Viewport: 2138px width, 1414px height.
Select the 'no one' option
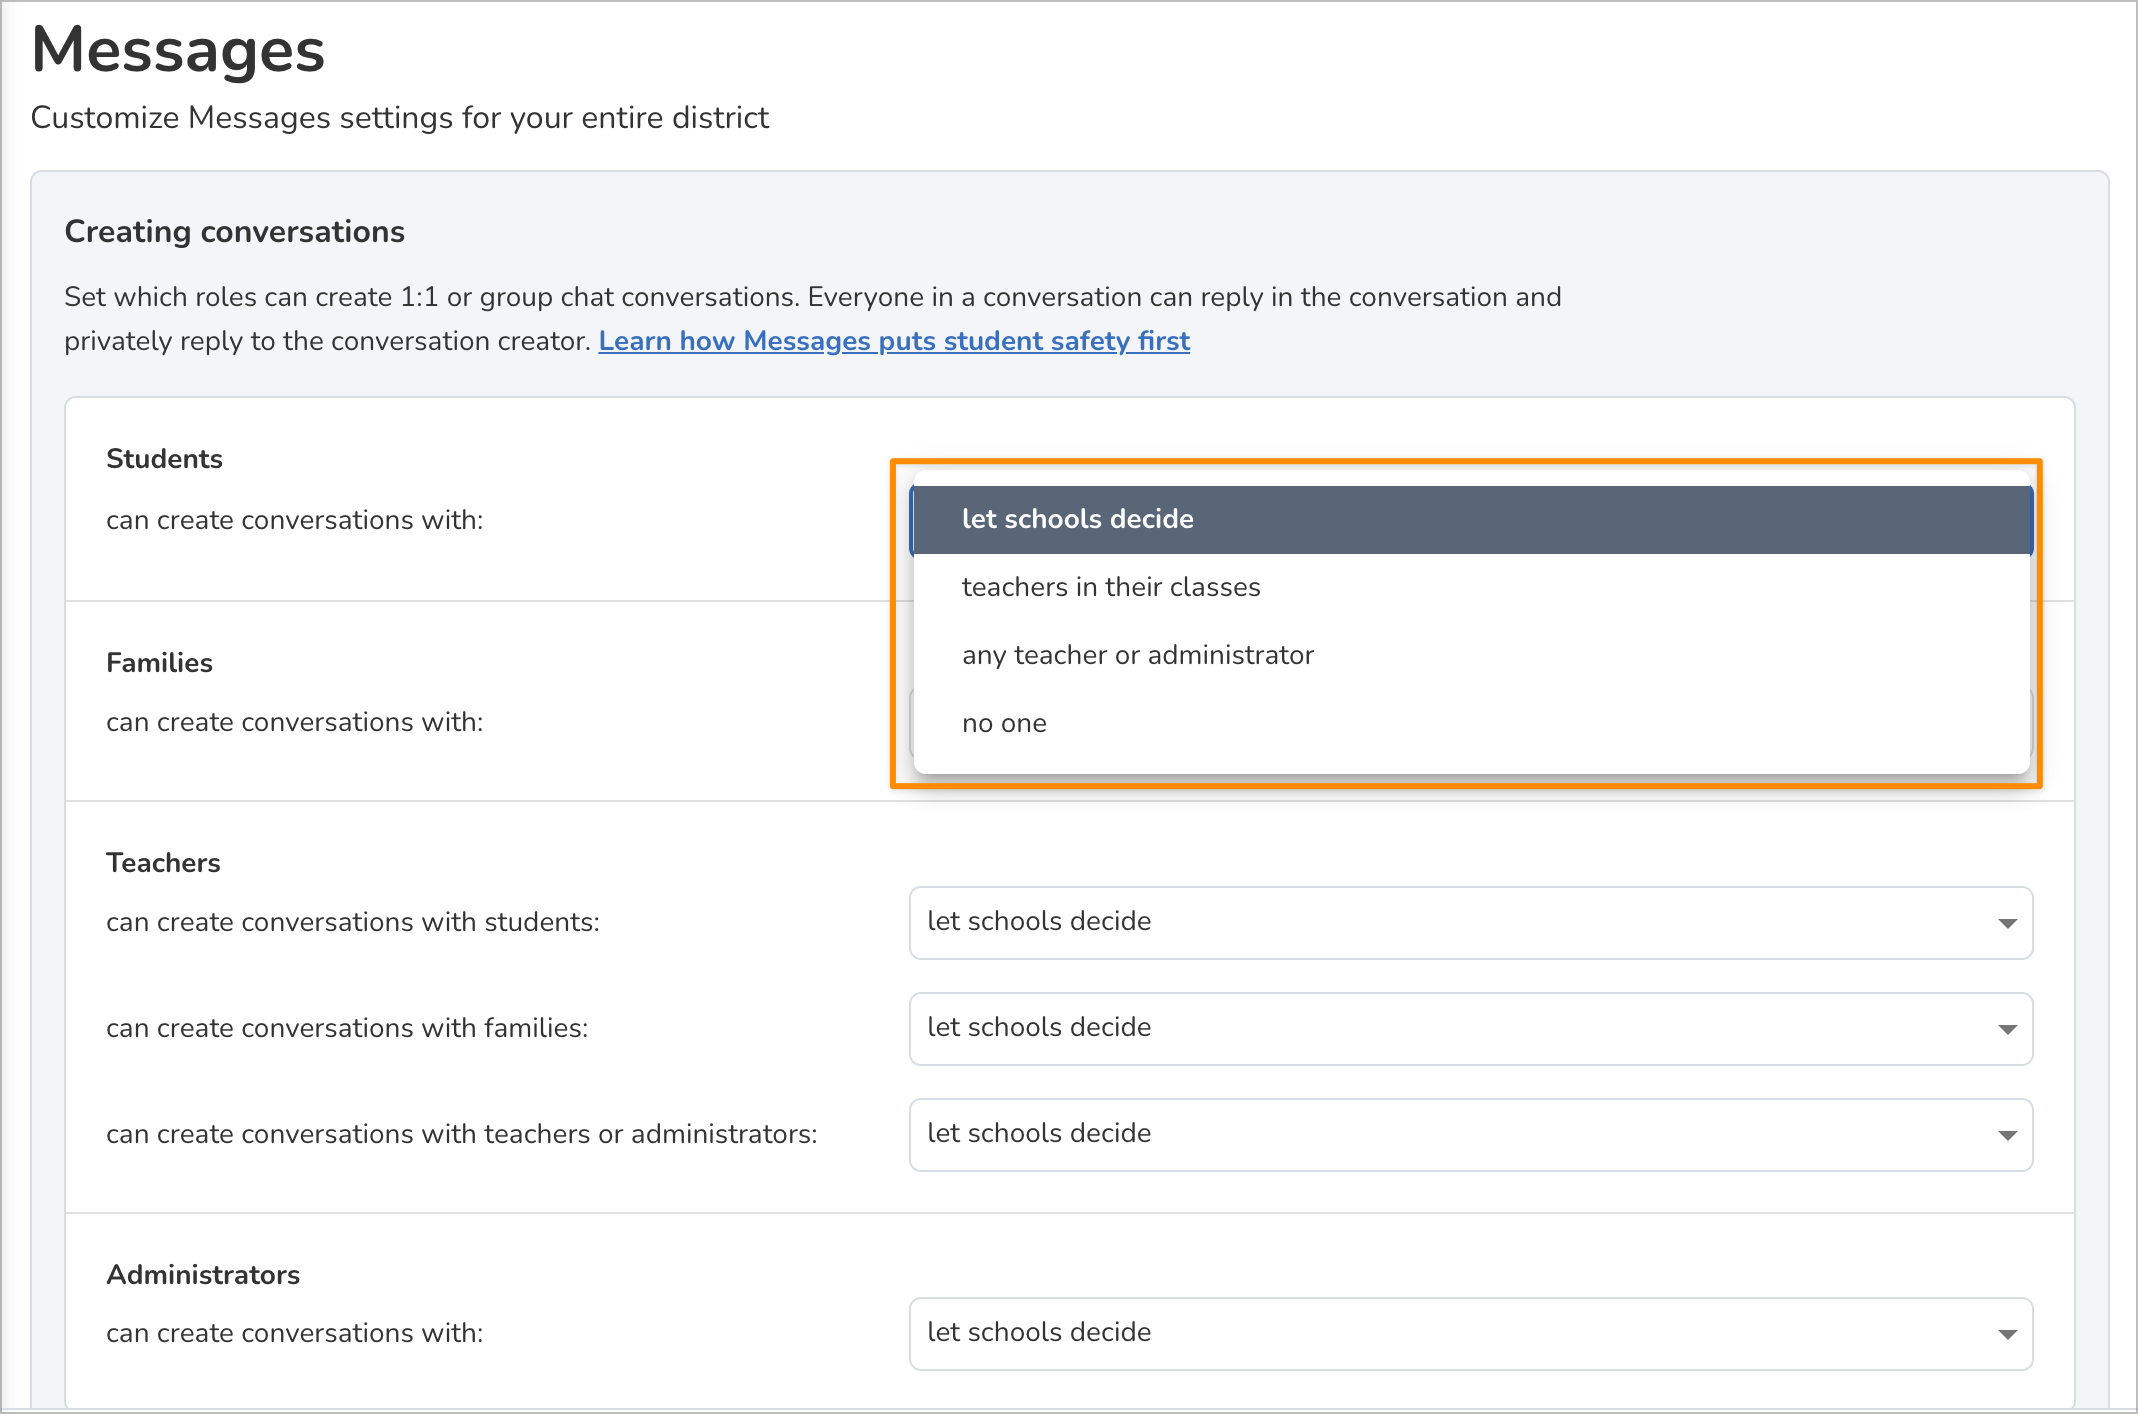click(1004, 723)
